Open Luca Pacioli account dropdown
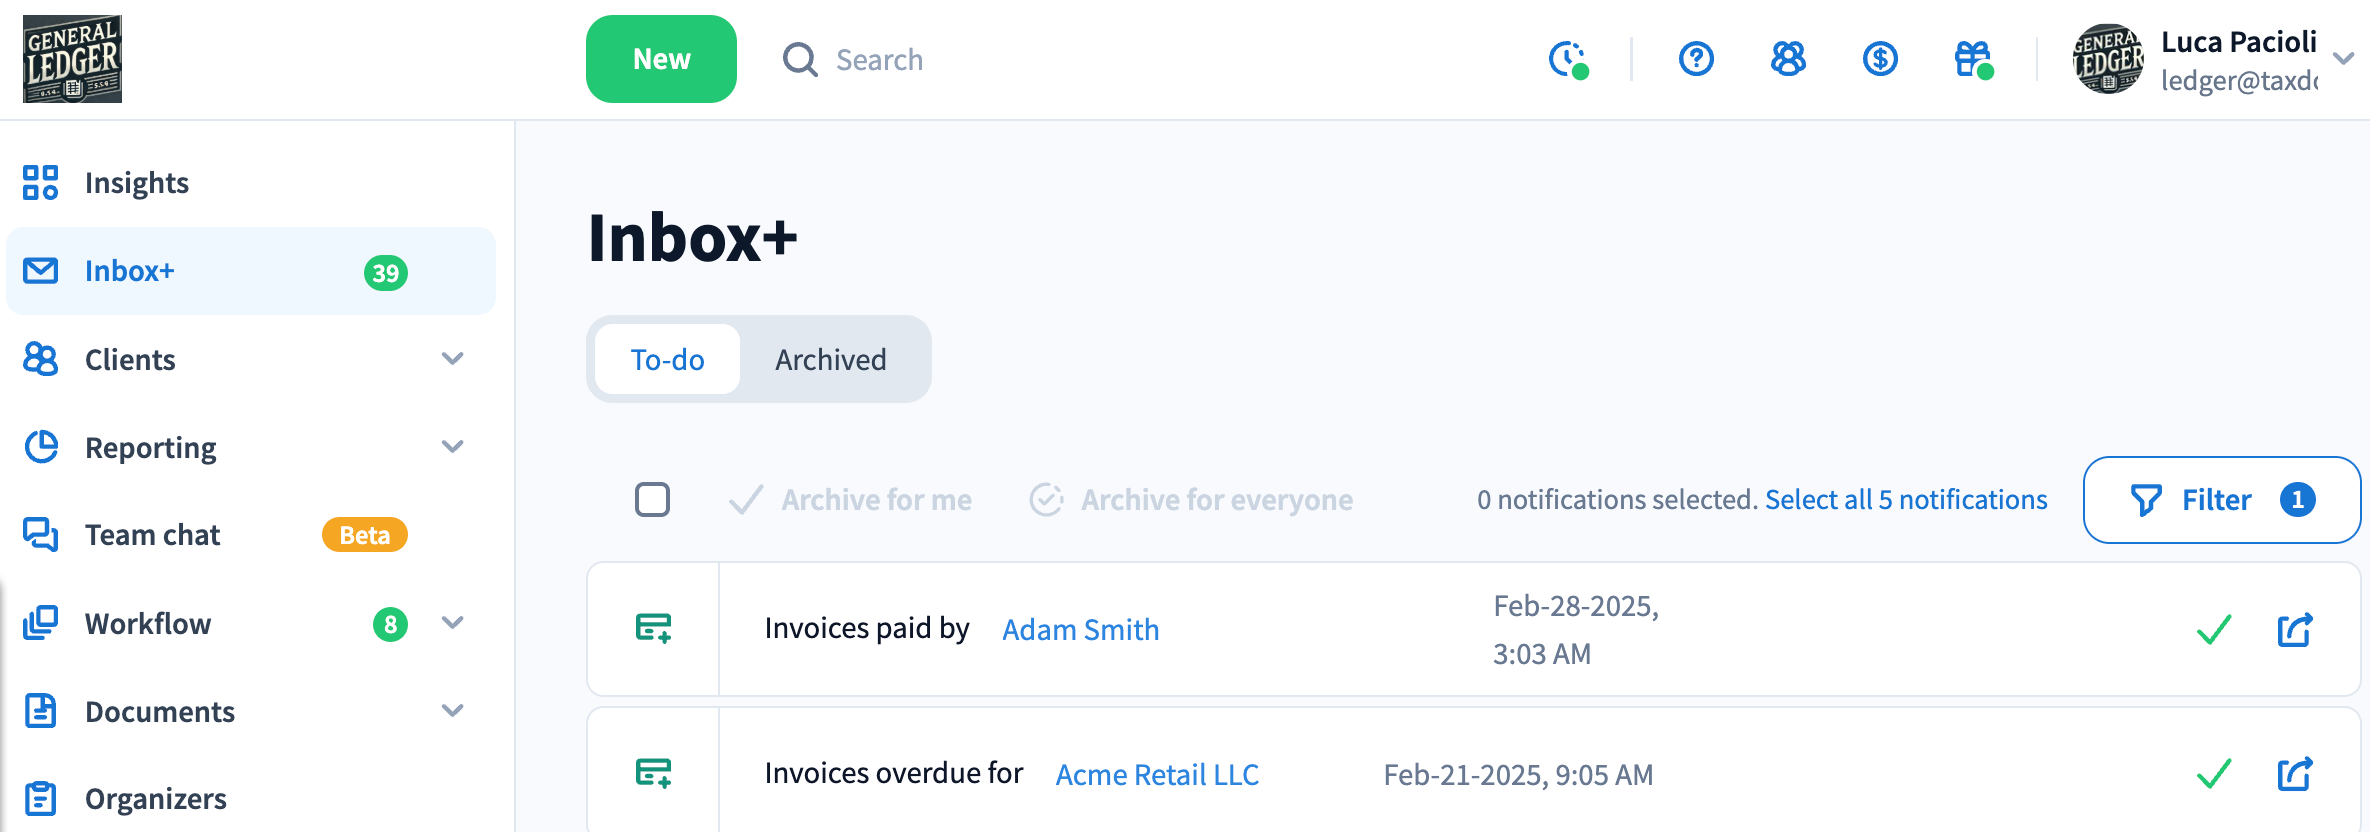The image size is (2370, 832). coord(2343,59)
